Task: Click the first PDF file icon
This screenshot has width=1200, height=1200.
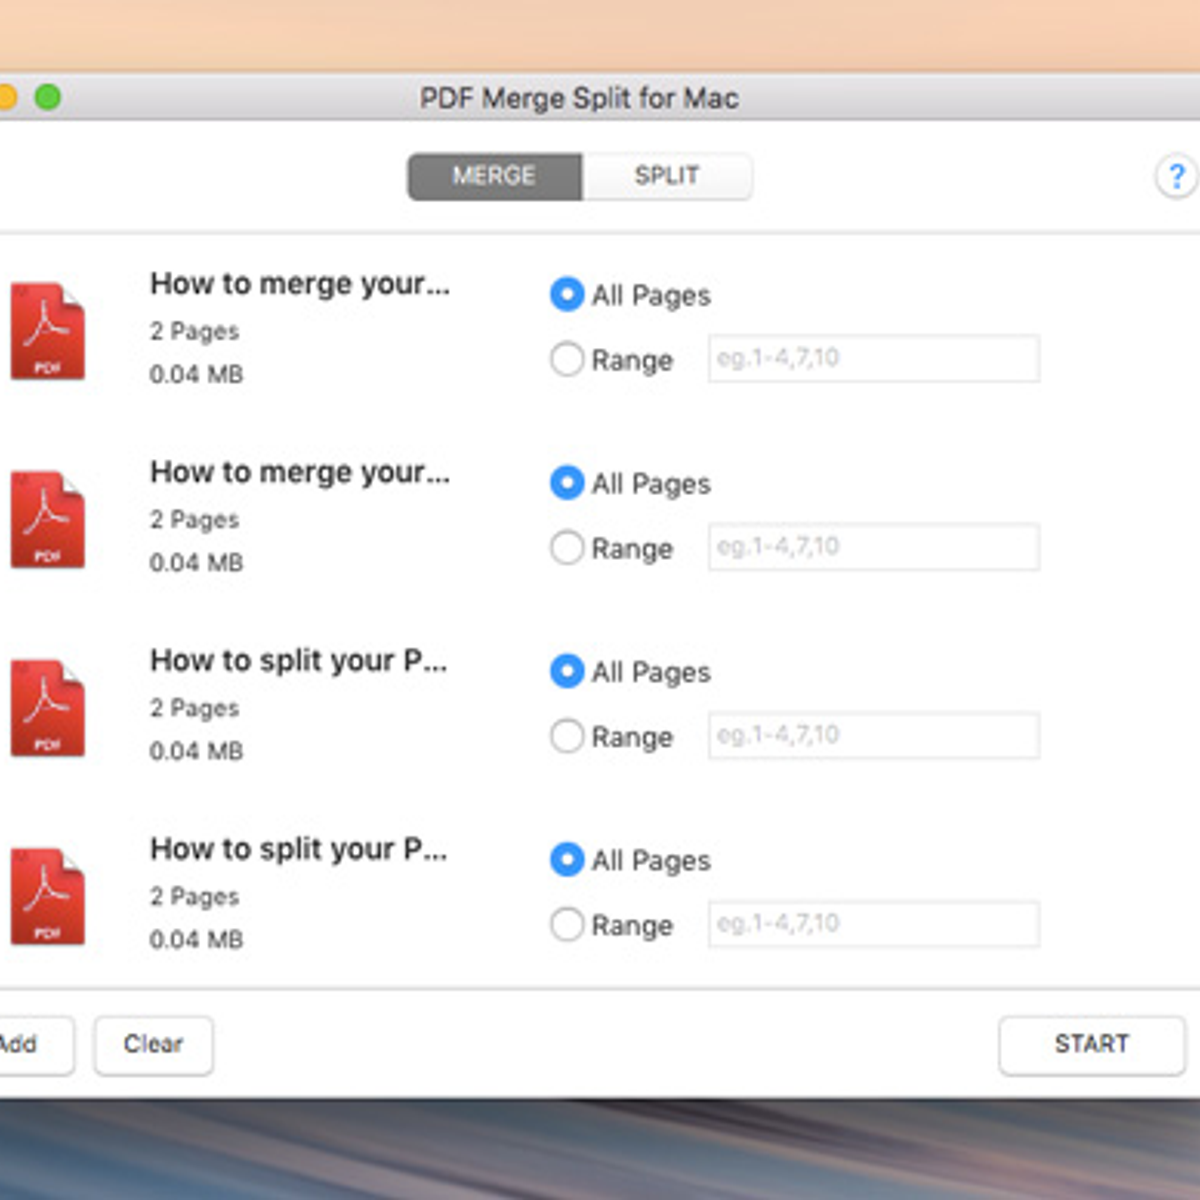Action: [47, 331]
